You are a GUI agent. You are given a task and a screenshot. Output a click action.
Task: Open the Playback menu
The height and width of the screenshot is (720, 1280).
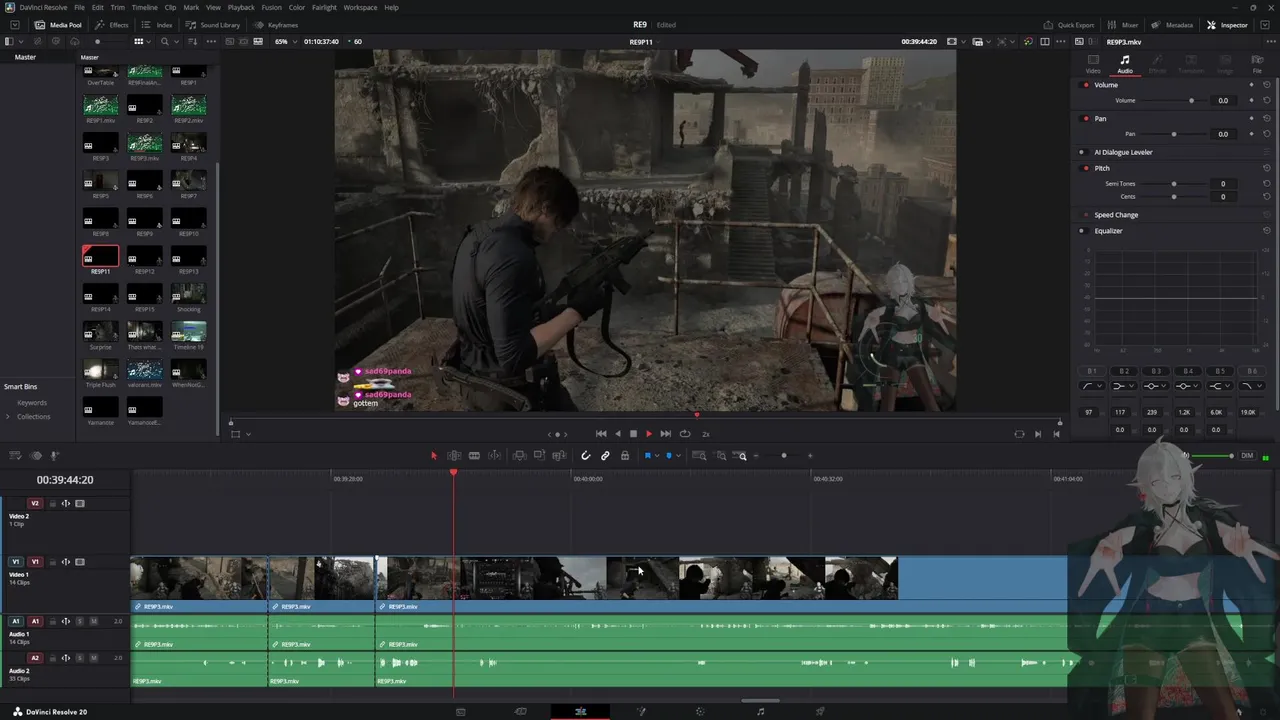(x=241, y=7)
